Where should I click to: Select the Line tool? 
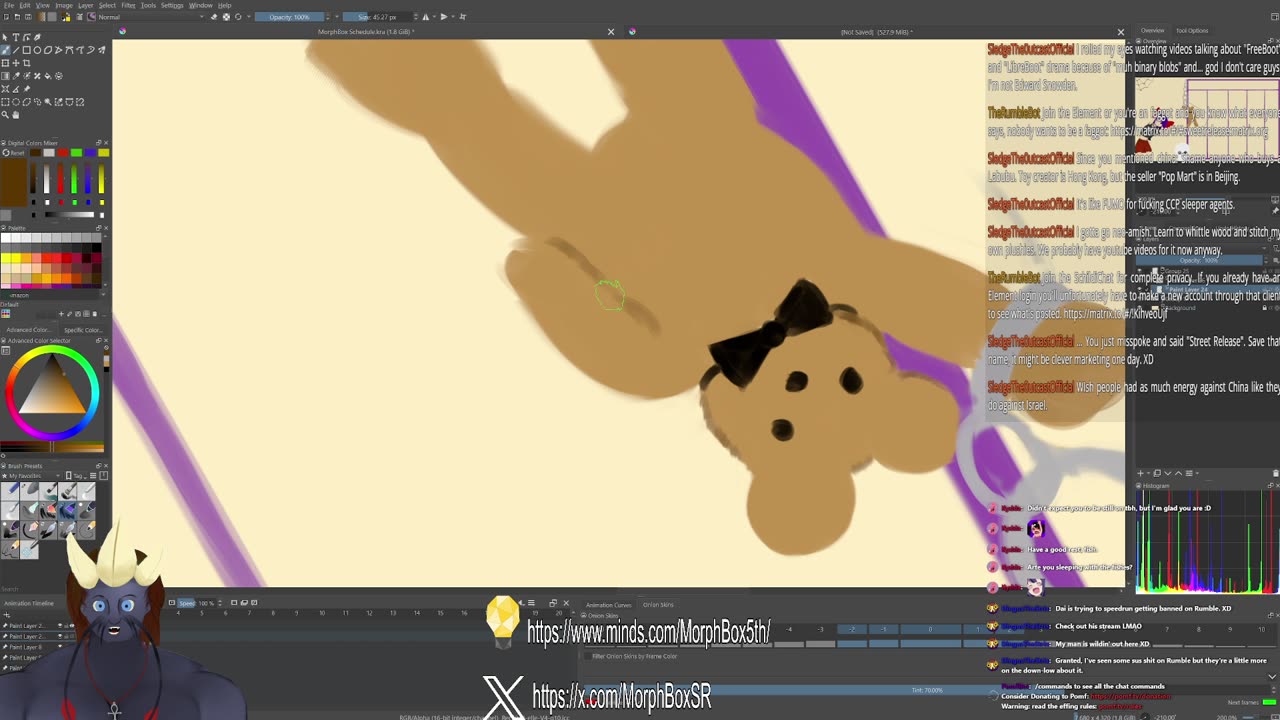coord(16,50)
